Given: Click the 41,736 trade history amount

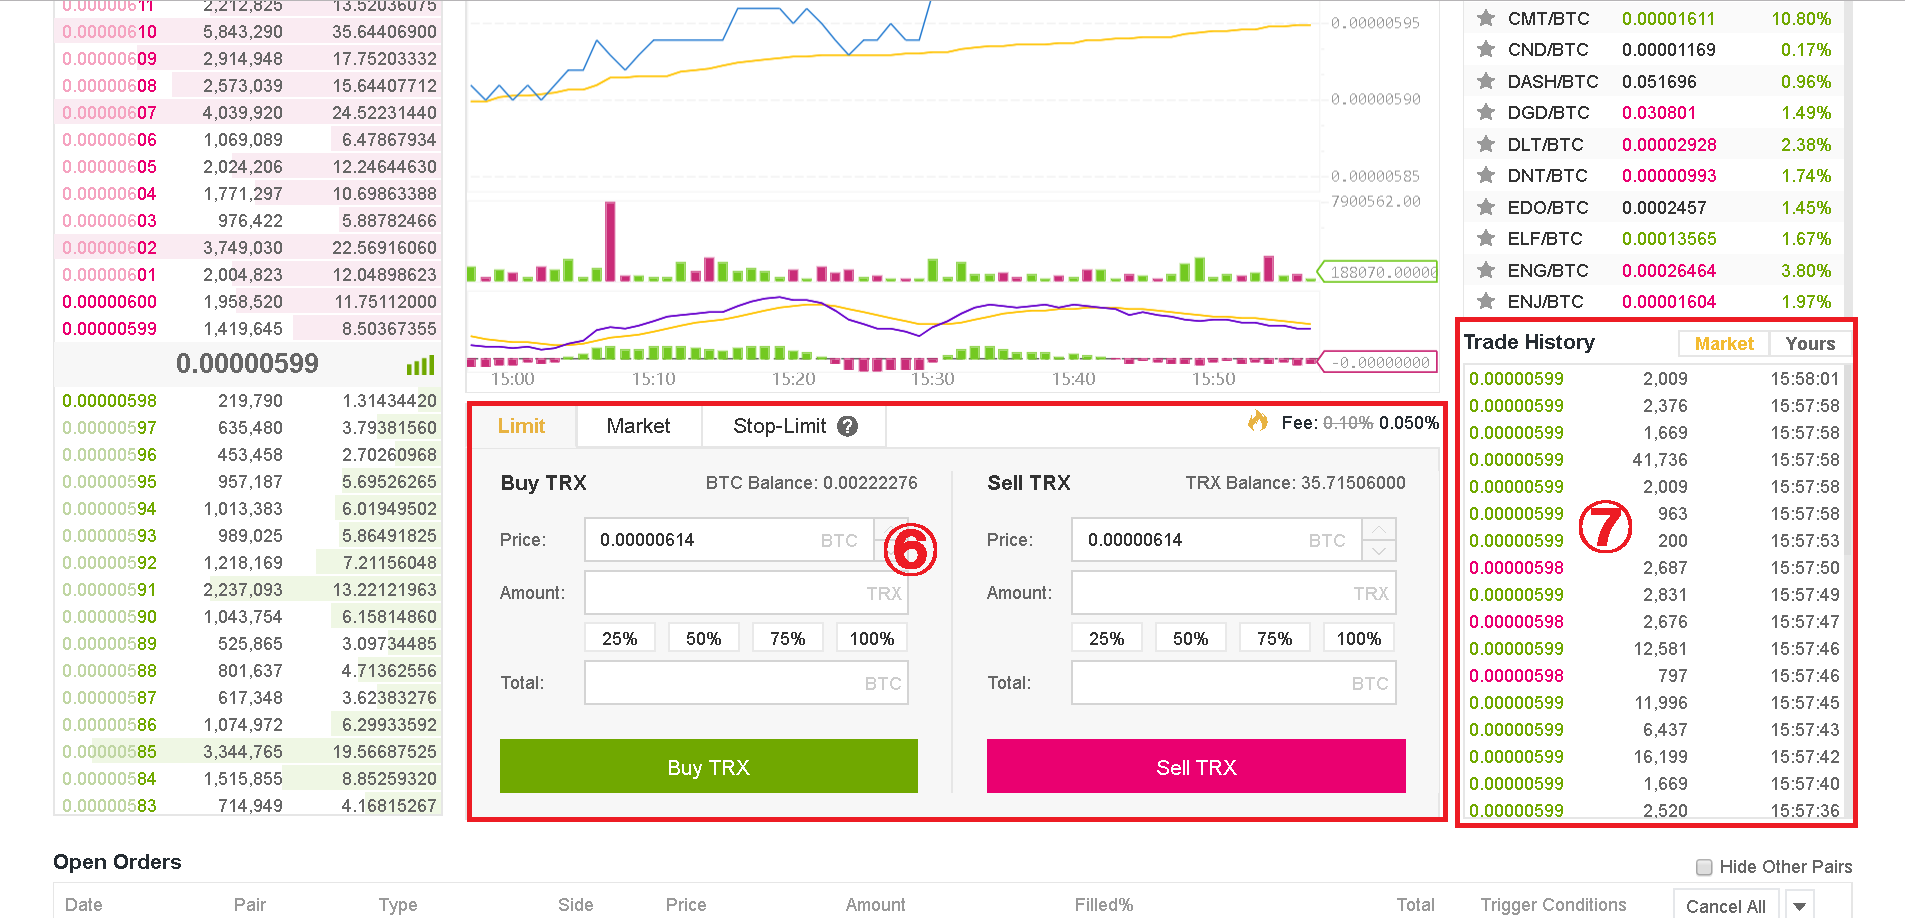Looking at the screenshot, I should click(x=1660, y=460).
